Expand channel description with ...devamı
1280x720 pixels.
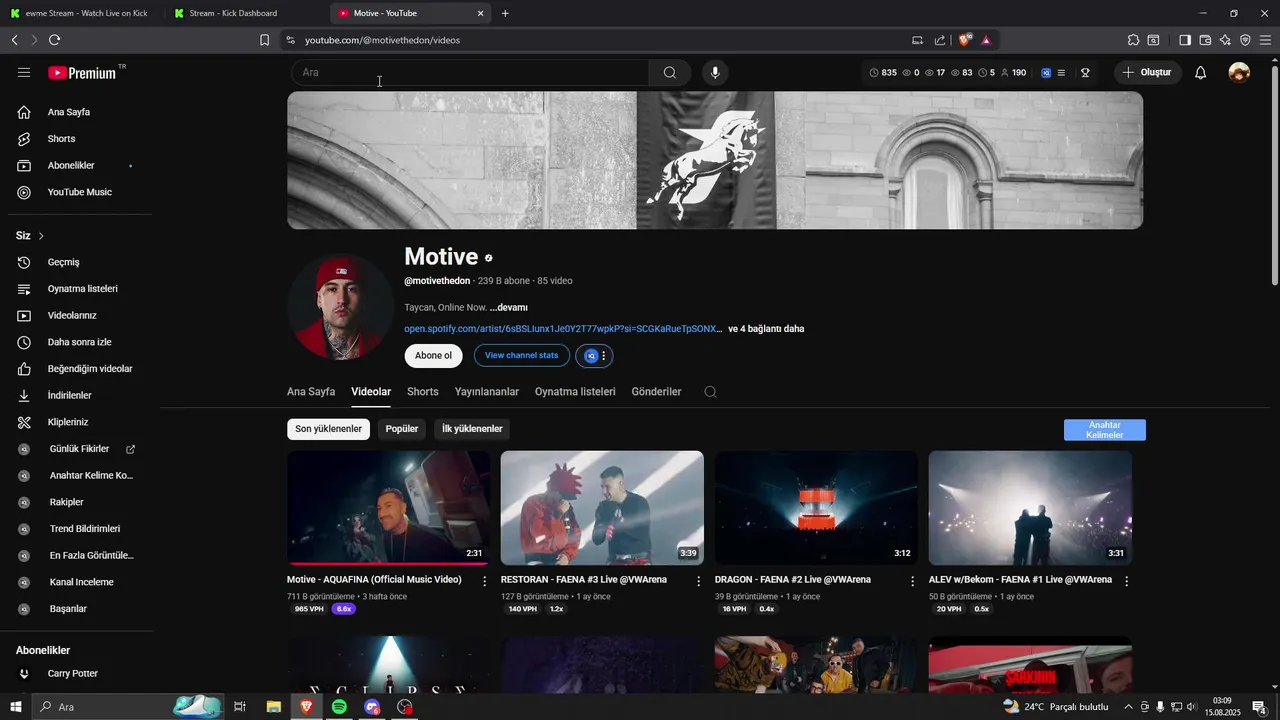tap(509, 307)
